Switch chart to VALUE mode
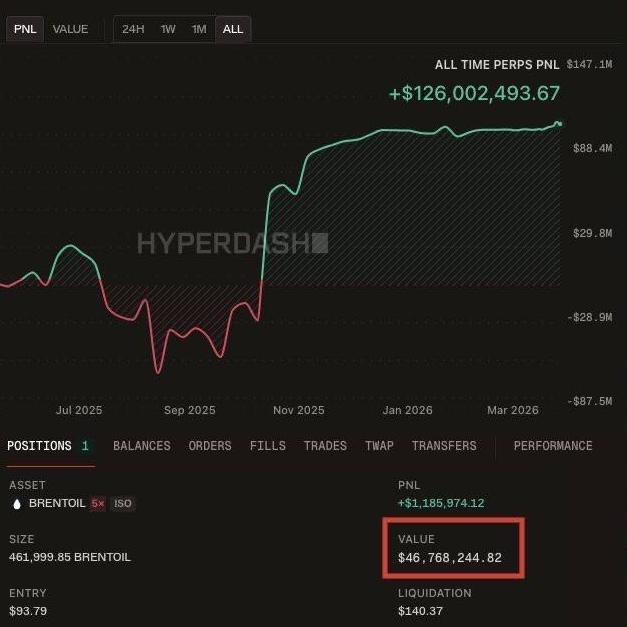Image resolution: width=627 pixels, height=627 pixels. [x=70, y=29]
